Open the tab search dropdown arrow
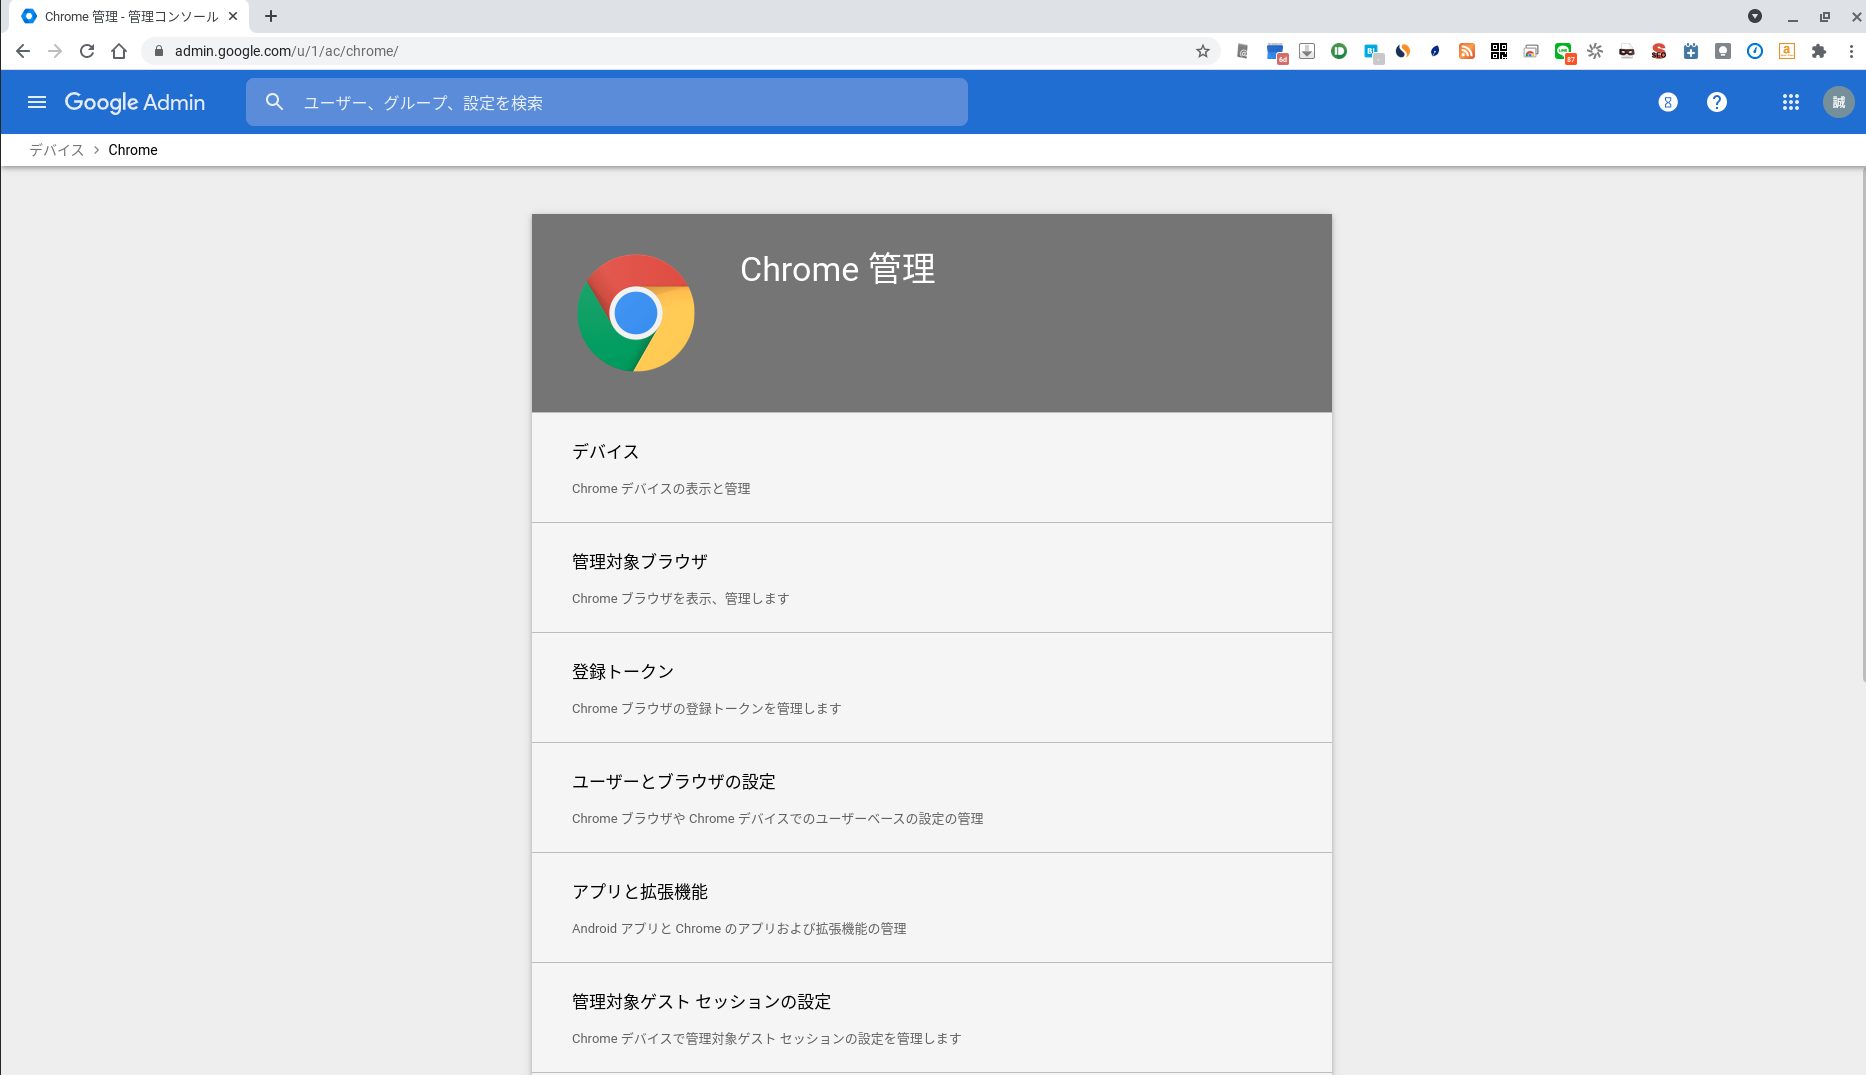This screenshot has height=1075, width=1866. [x=1755, y=16]
